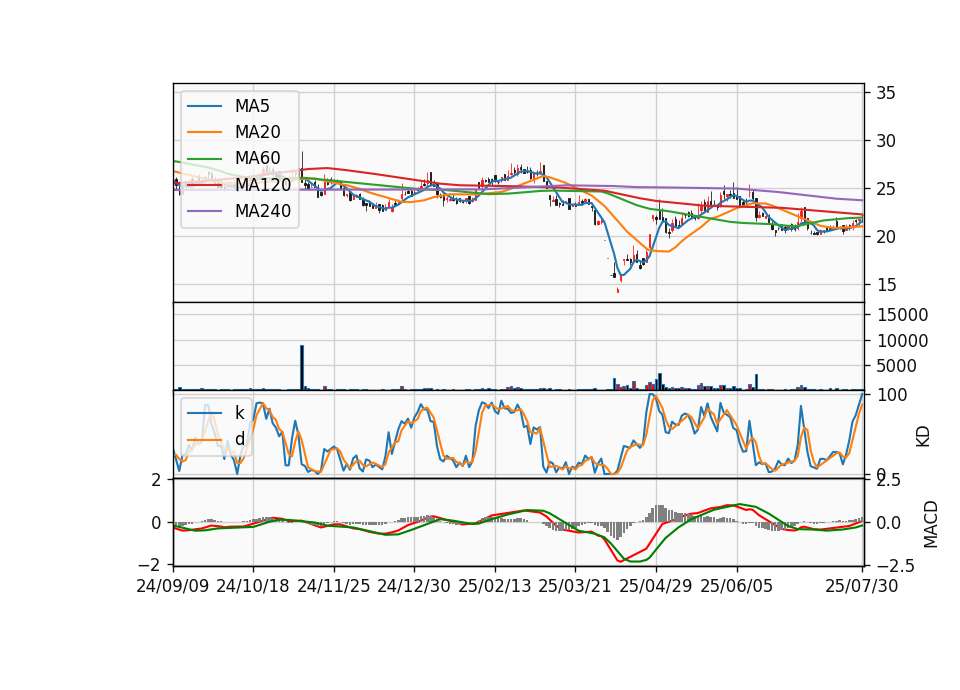Click the MA5 legend label
The image size is (960, 690).
point(252,106)
